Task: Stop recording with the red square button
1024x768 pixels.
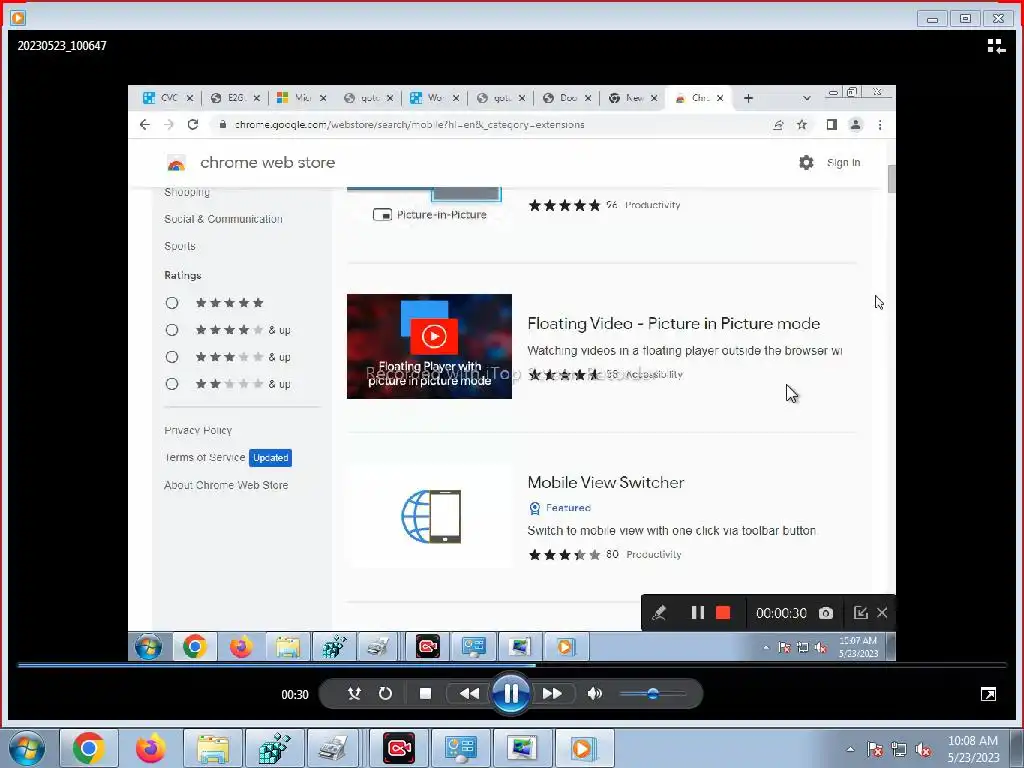Action: tap(723, 613)
